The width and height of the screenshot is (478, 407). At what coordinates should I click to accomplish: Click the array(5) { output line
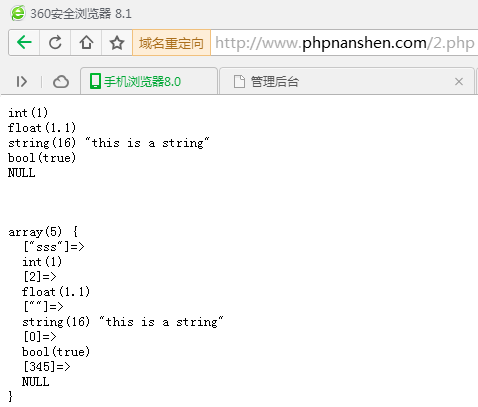43,232
